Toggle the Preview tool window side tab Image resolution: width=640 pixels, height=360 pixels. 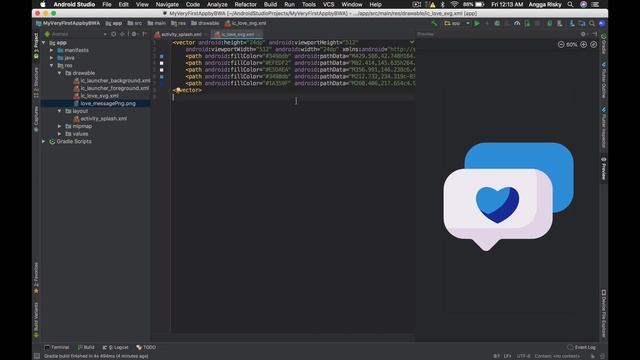[x=604, y=168]
